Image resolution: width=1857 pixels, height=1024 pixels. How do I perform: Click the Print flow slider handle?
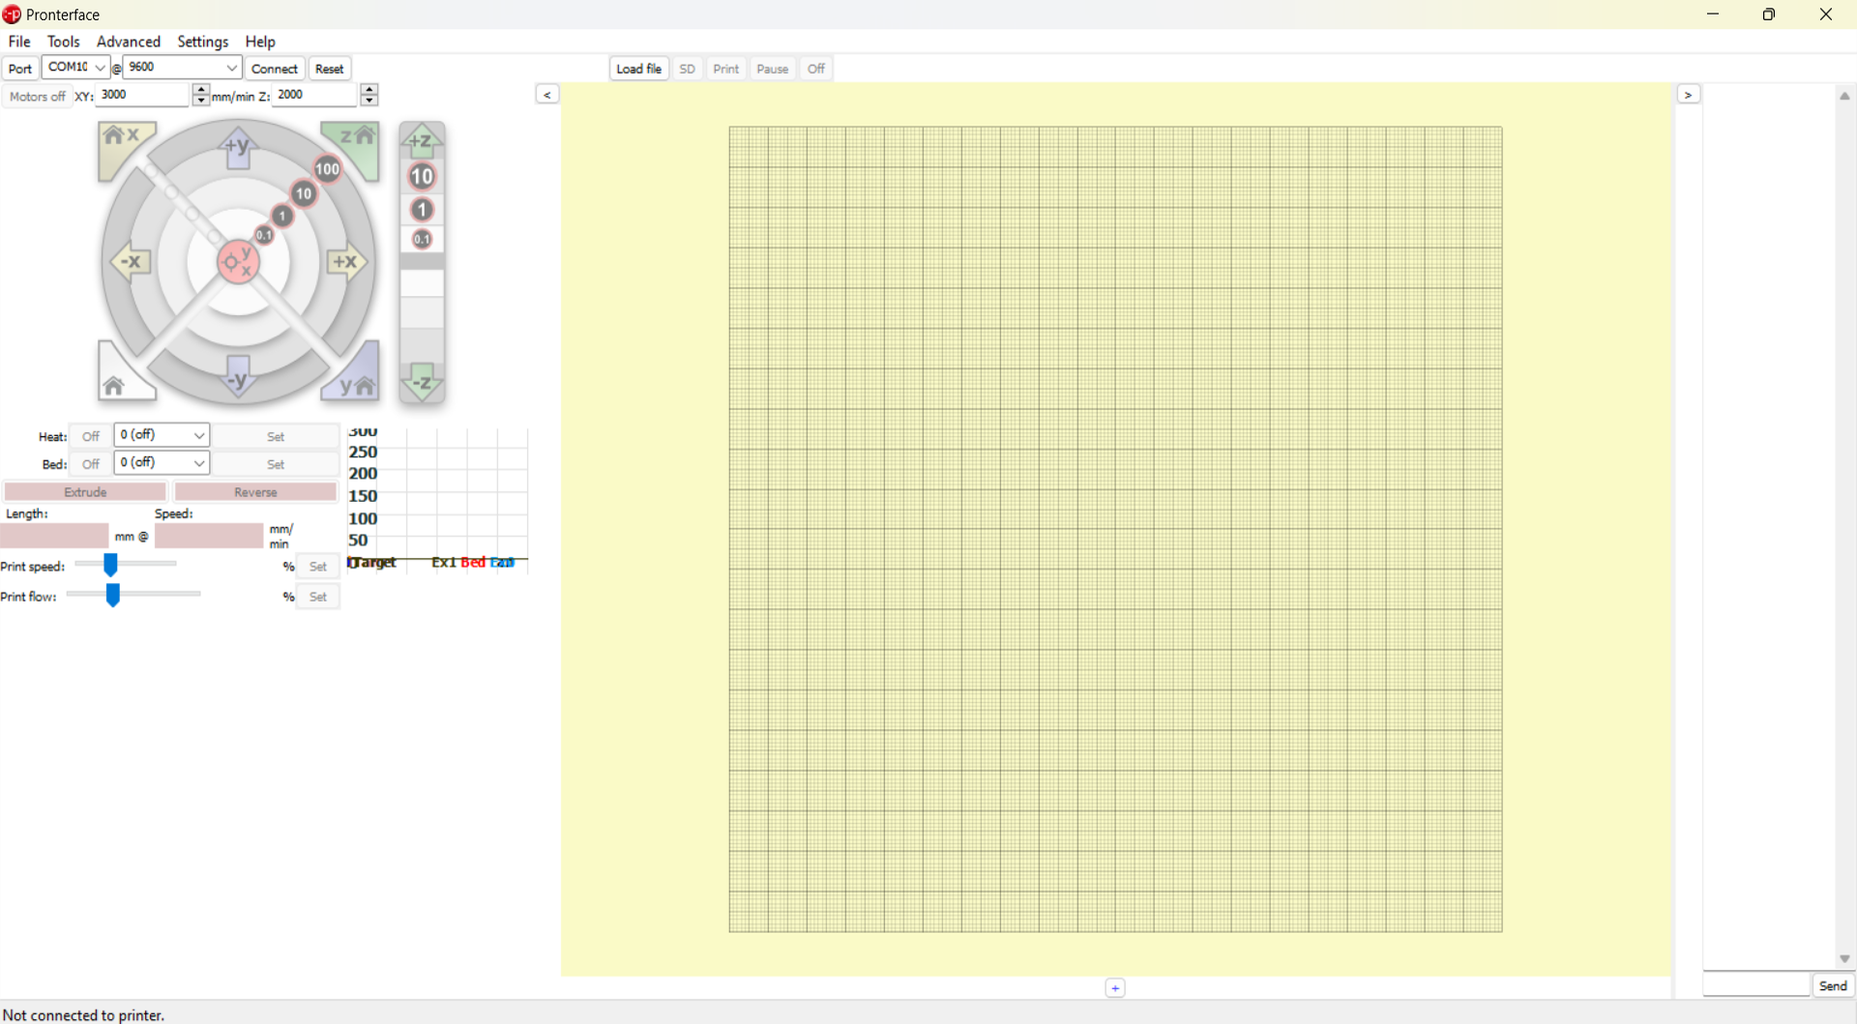tap(113, 595)
